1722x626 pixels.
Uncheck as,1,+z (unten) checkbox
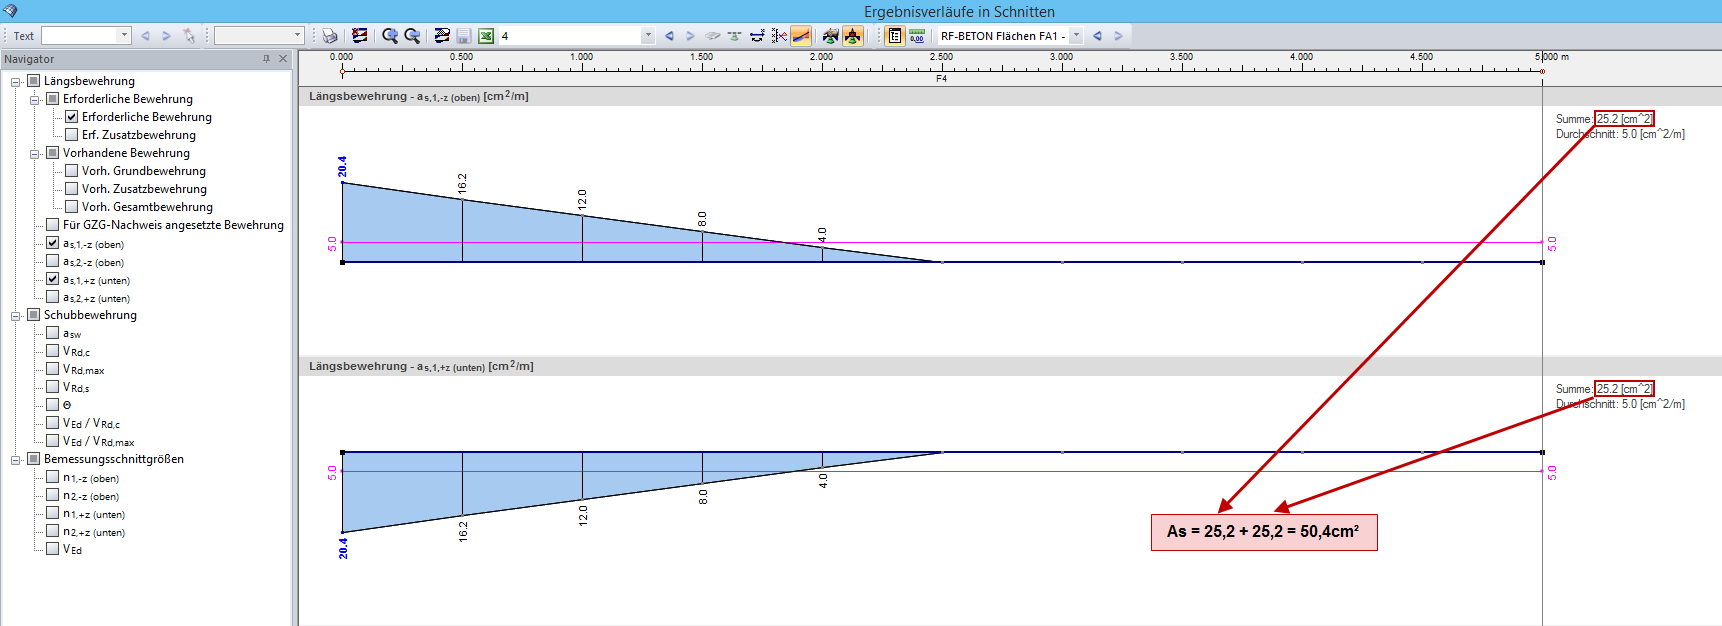tap(53, 279)
